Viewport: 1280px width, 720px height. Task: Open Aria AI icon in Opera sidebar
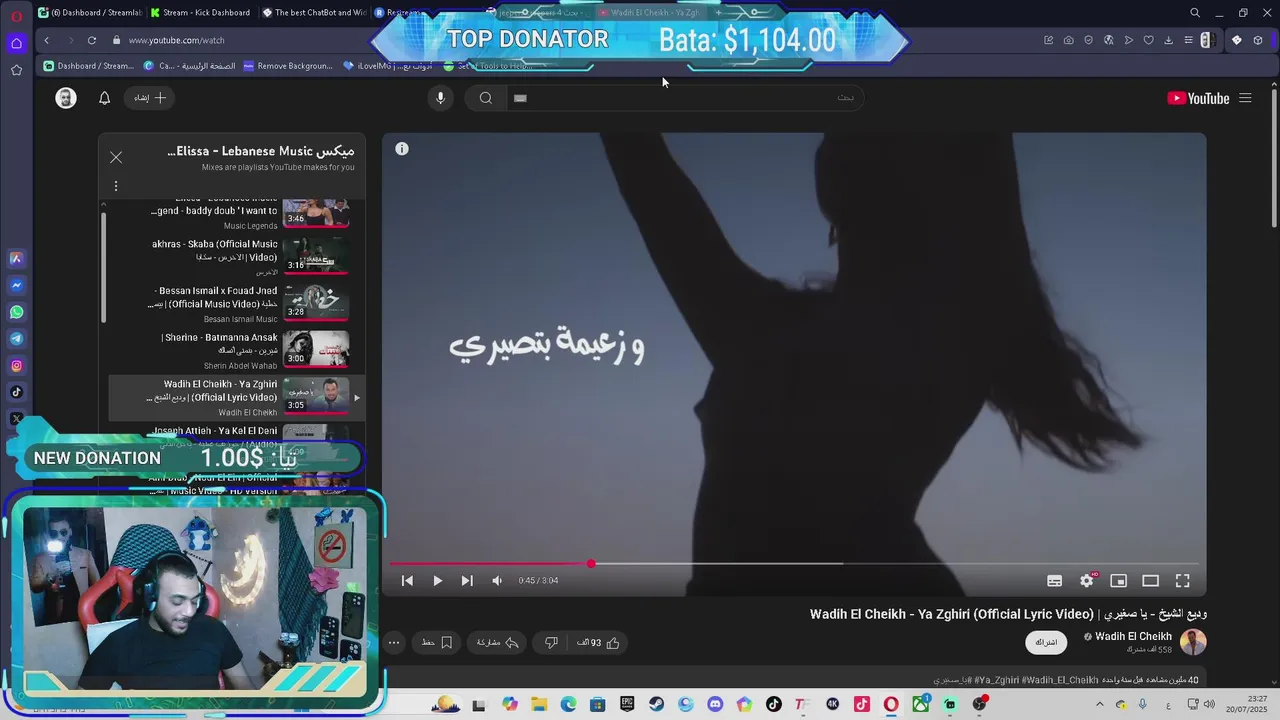pyautogui.click(x=16, y=258)
